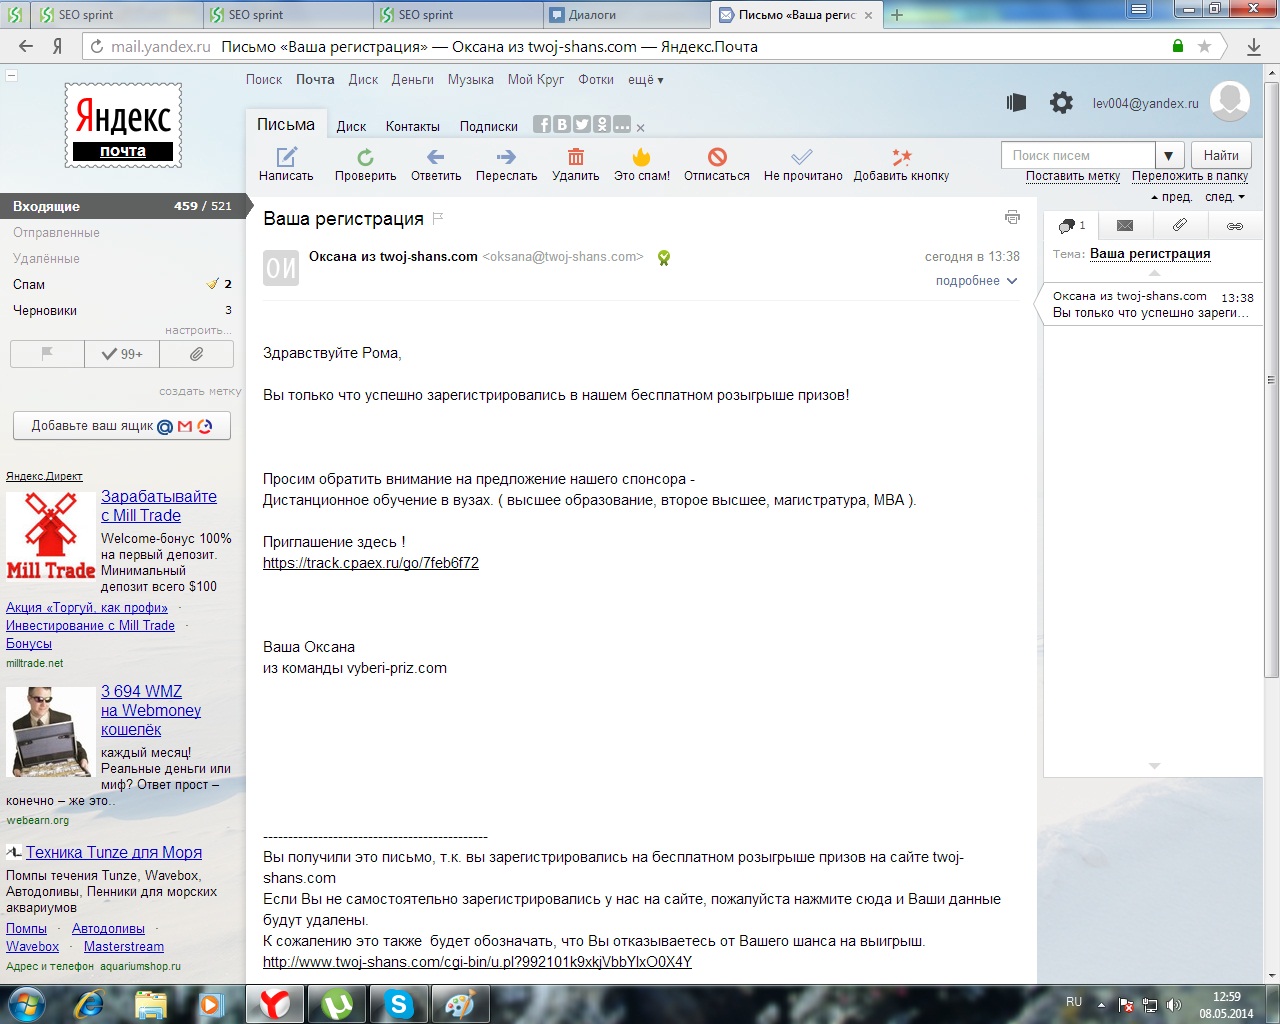Switch to Диск tab
This screenshot has width=1280, height=1024.
pos(351,126)
